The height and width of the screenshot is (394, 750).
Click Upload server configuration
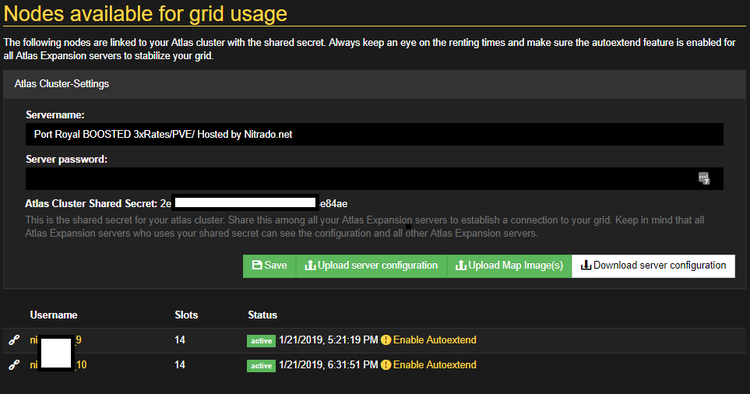(x=371, y=266)
